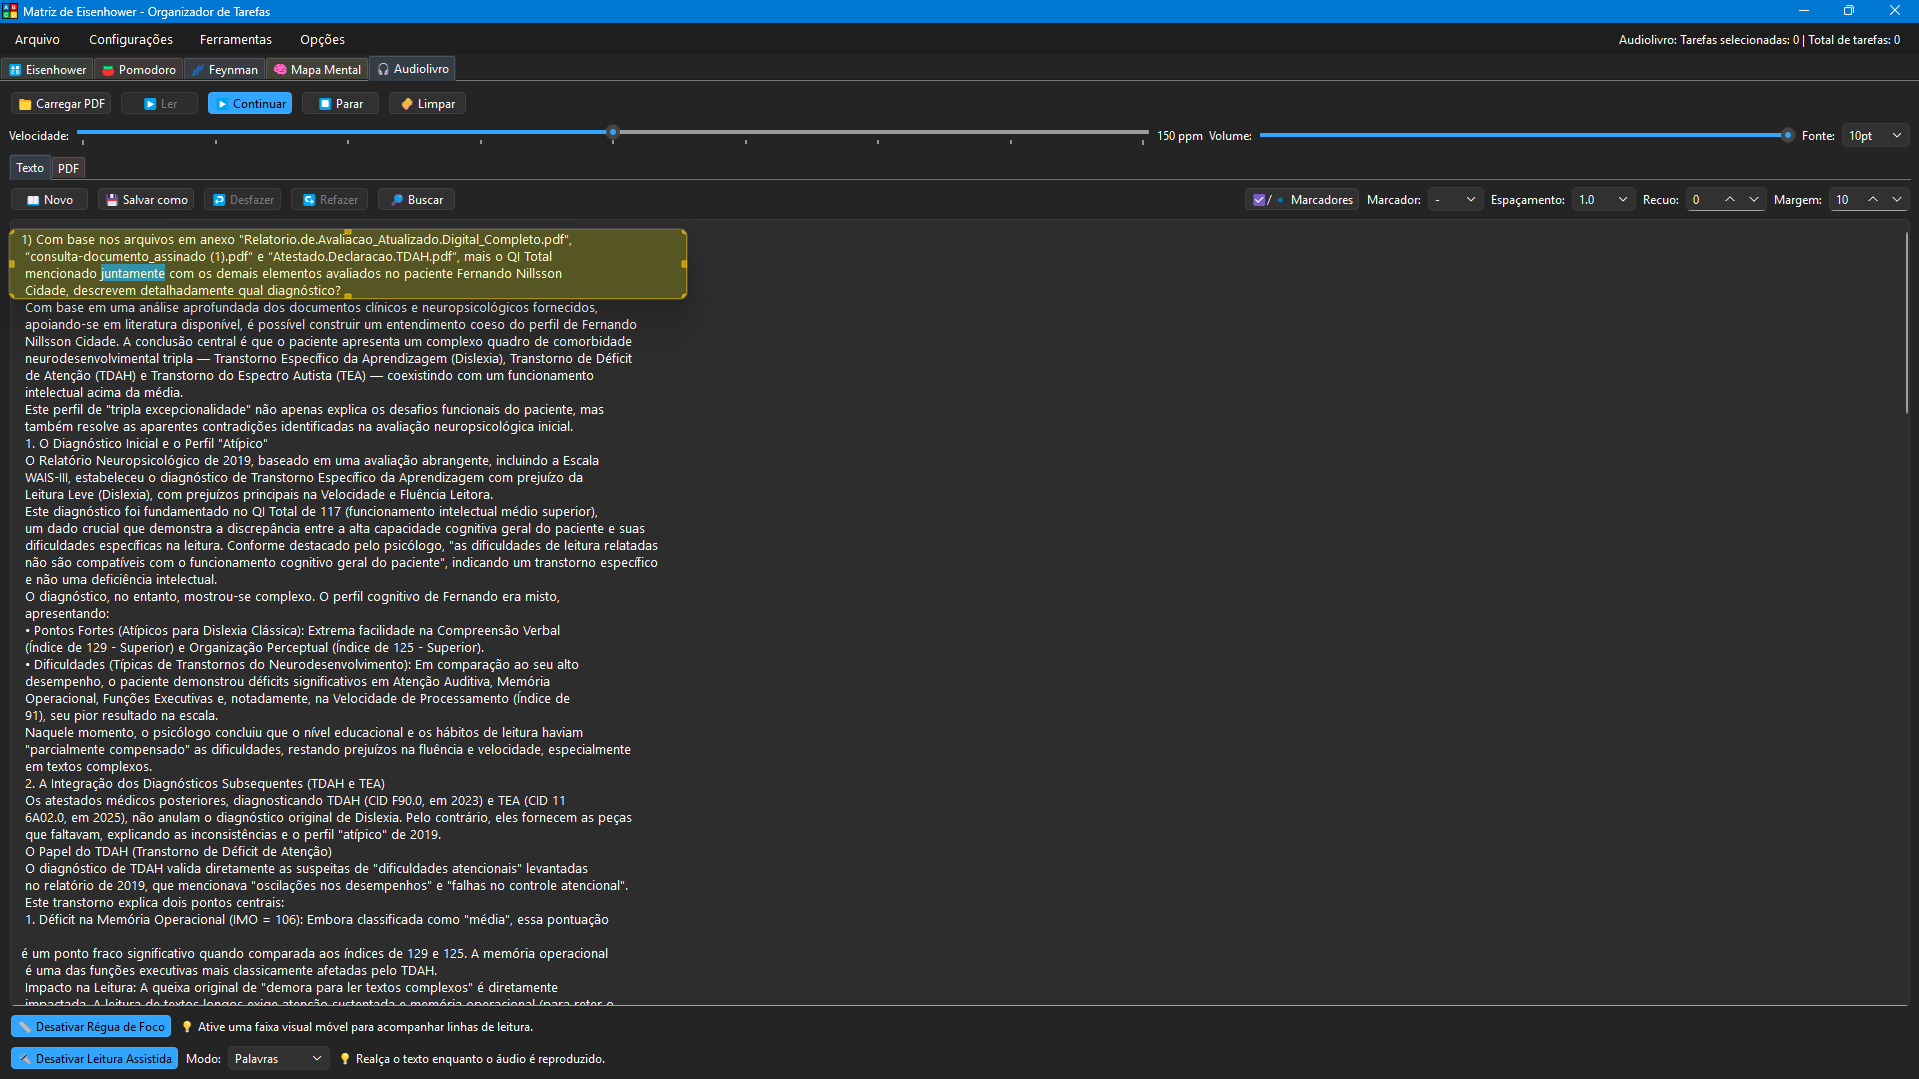Click the tomato icon on the Pomodoro tab
The width and height of the screenshot is (1919, 1079).
coord(108,70)
